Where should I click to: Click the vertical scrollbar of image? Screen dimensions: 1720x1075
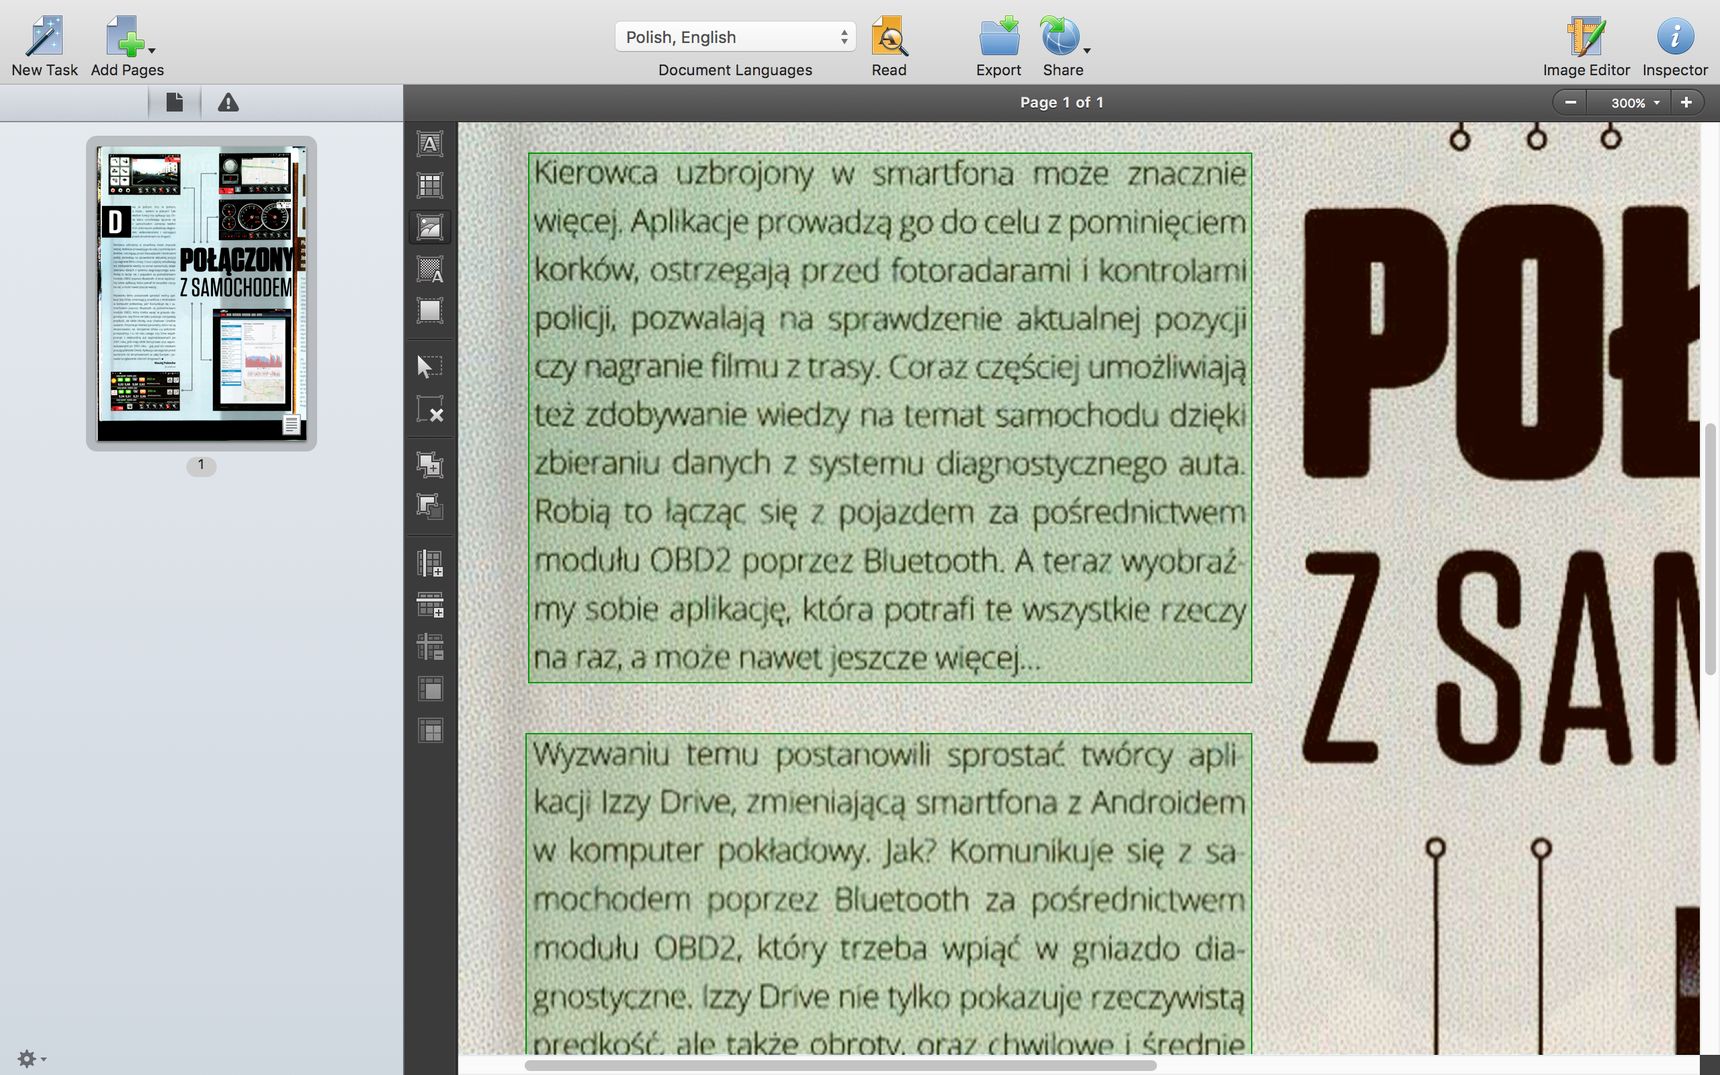coord(1710,548)
